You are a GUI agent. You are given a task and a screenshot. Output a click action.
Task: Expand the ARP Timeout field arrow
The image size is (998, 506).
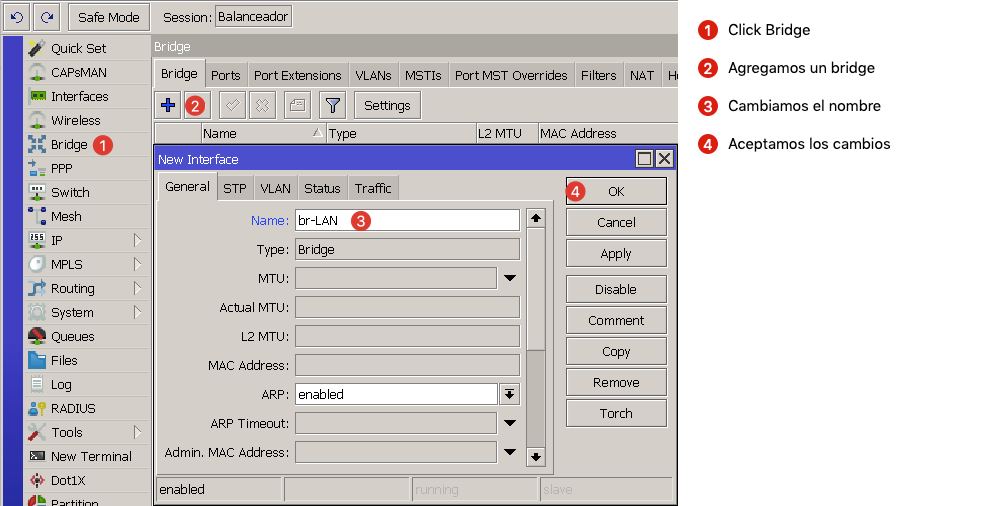coord(510,423)
